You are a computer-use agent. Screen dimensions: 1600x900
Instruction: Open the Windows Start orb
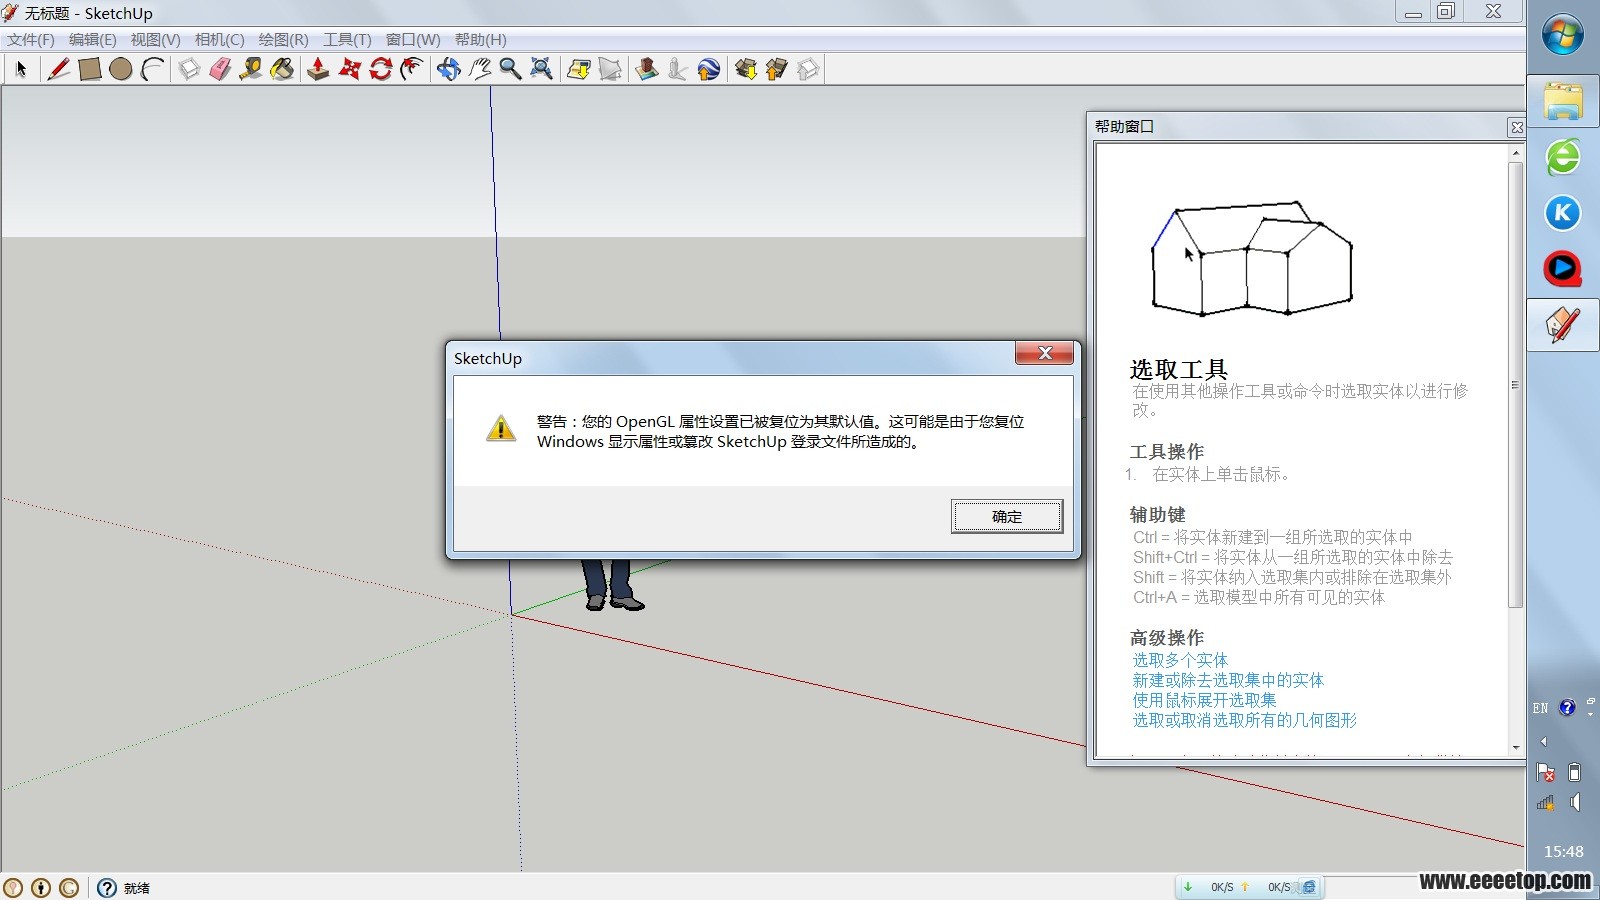tap(1563, 36)
